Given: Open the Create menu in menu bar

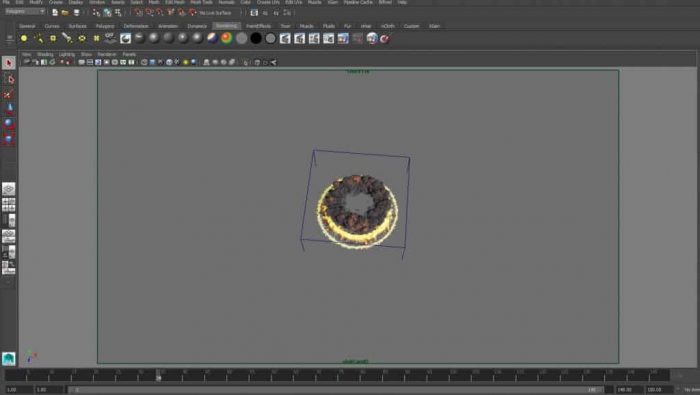Looking at the screenshot, I should tap(56, 2).
